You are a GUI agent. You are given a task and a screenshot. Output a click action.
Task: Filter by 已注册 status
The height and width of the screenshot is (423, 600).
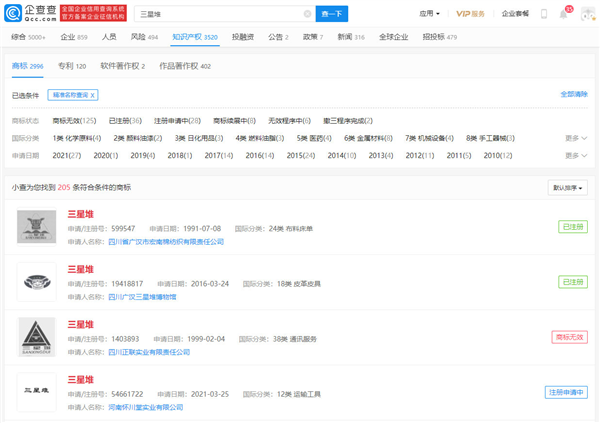(x=123, y=120)
